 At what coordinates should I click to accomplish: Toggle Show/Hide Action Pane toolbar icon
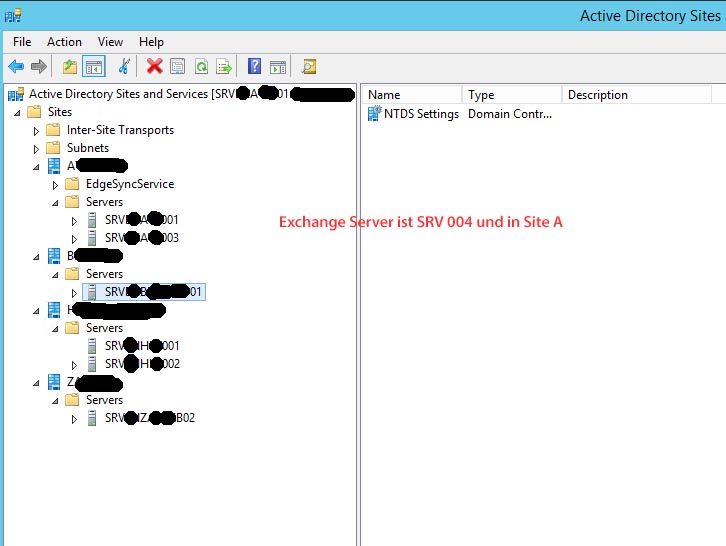click(x=278, y=67)
